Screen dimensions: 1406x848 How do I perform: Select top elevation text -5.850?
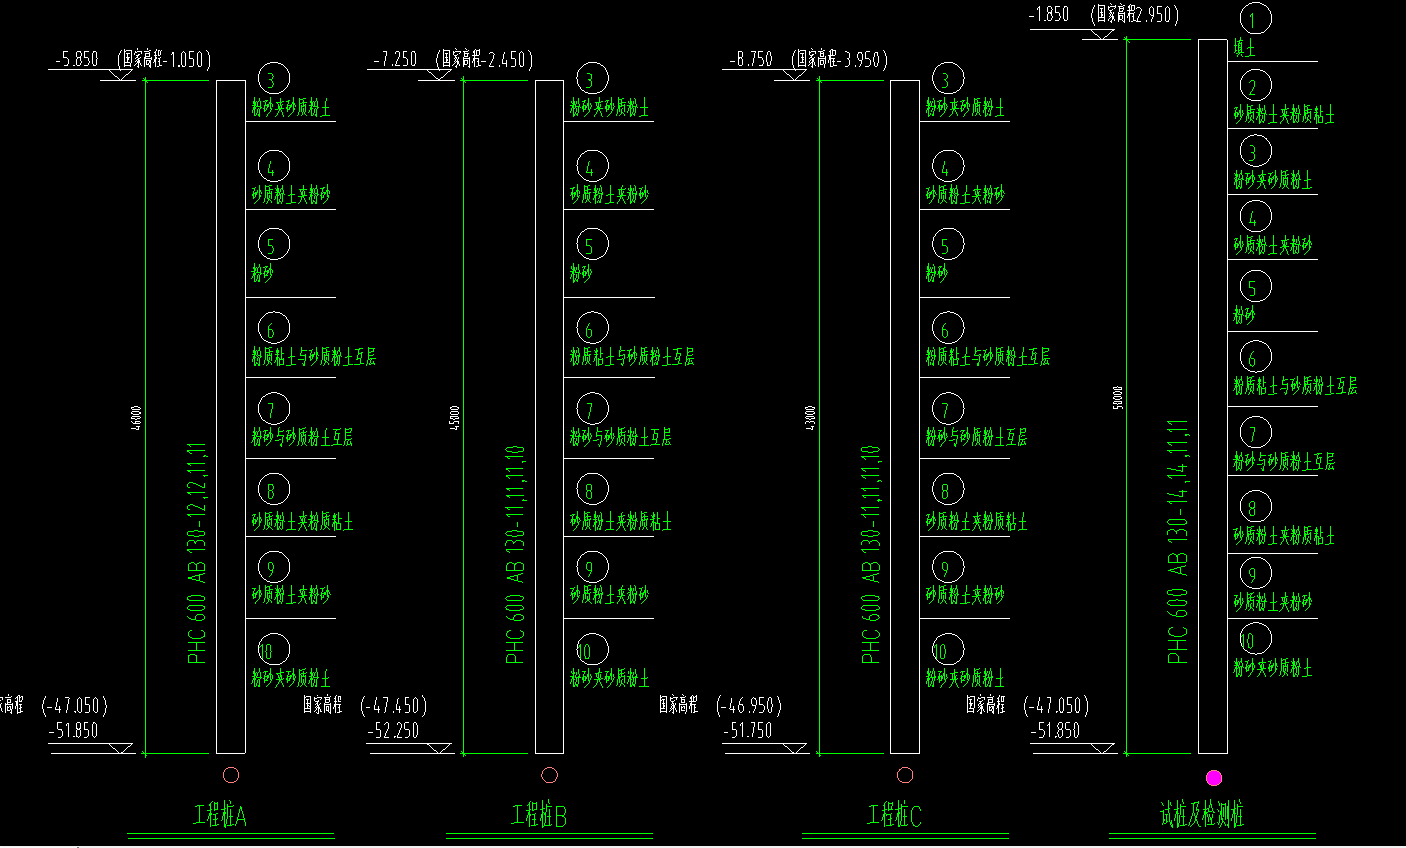tap(76, 59)
